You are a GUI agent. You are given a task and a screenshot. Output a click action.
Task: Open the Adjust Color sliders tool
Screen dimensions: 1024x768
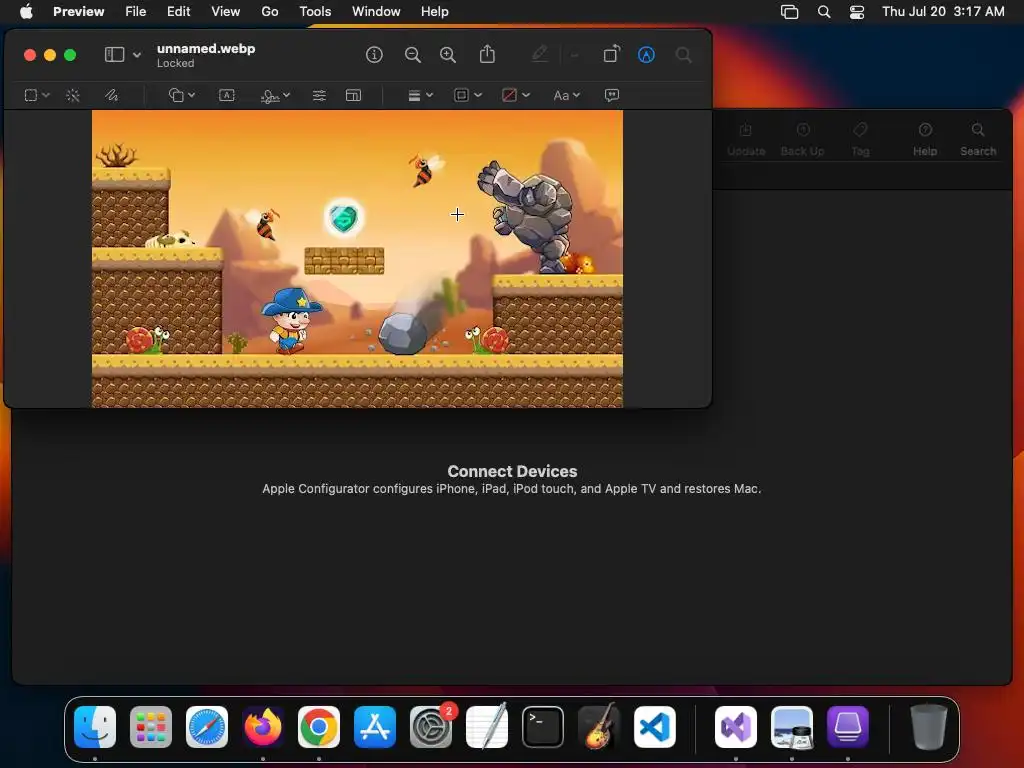[x=319, y=95]
